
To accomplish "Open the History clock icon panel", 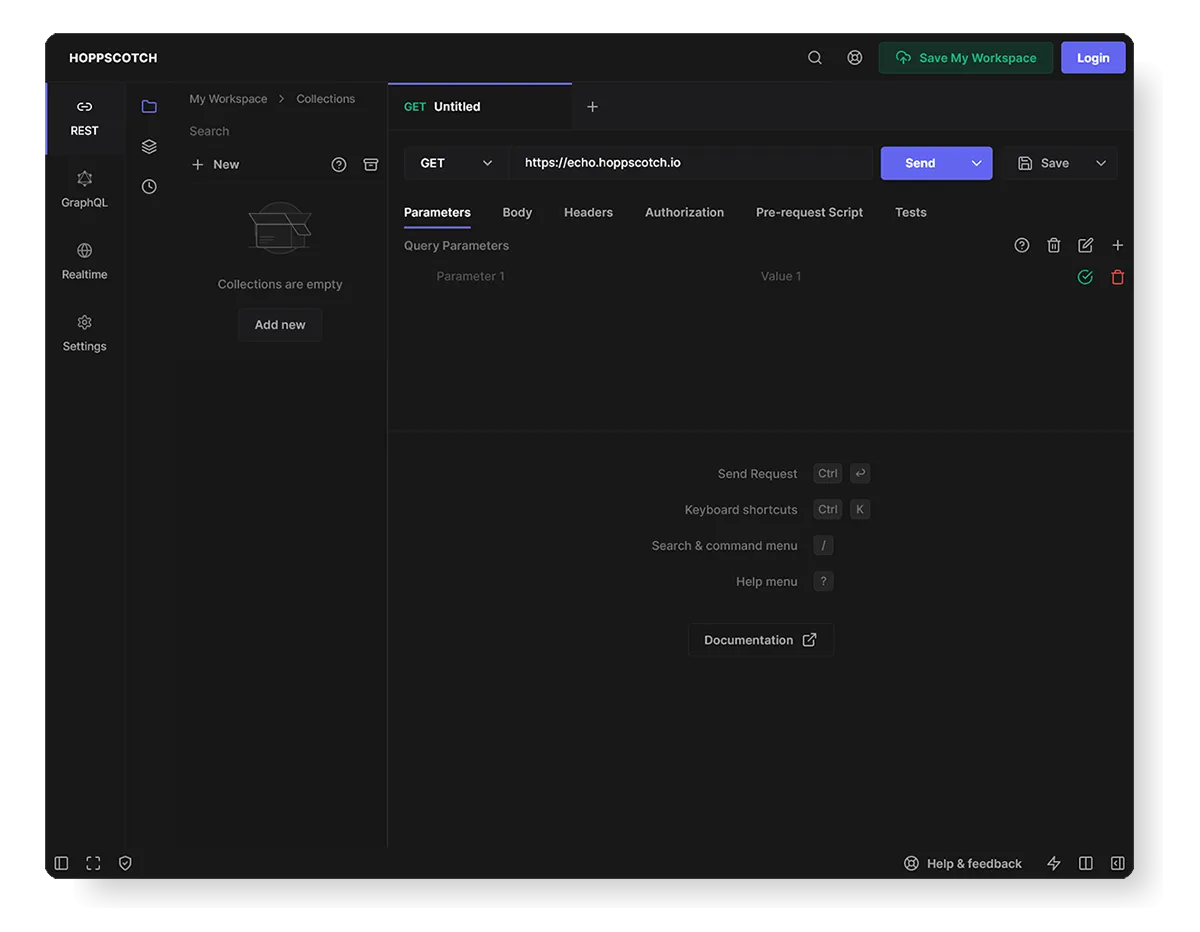I will coord(149,187).
